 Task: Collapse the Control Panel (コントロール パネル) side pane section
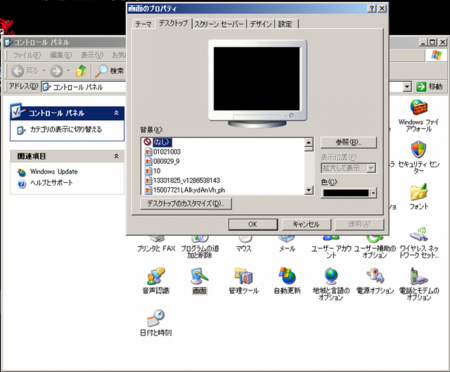[116, 113]
